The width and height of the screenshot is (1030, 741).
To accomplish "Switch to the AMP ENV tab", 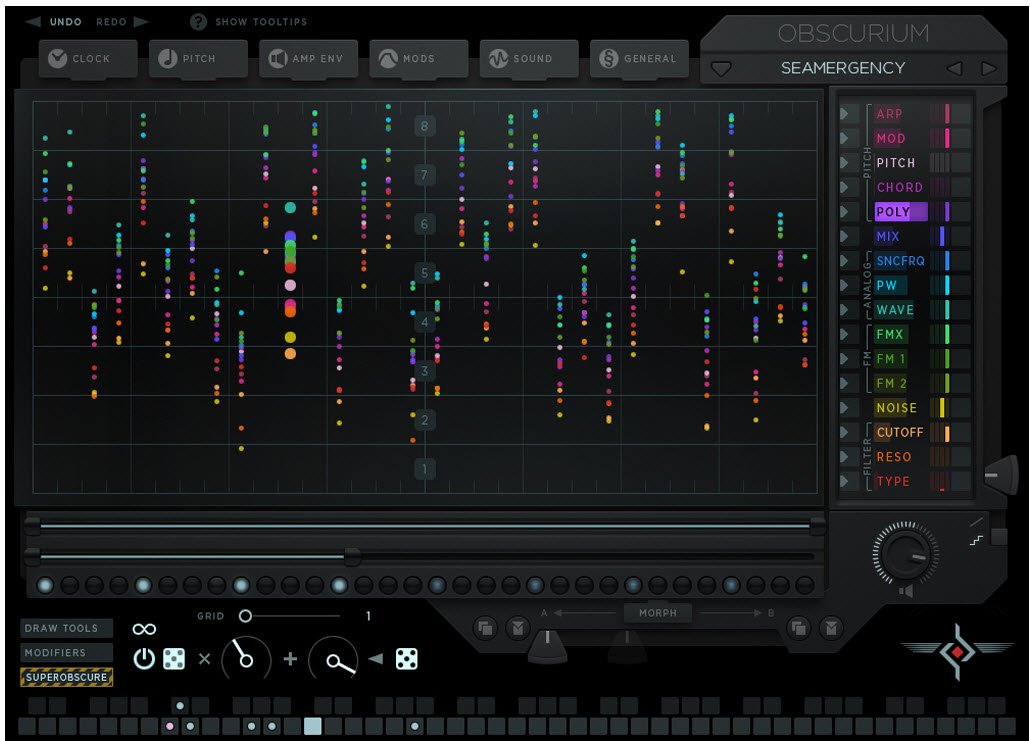I will [309, 58].
